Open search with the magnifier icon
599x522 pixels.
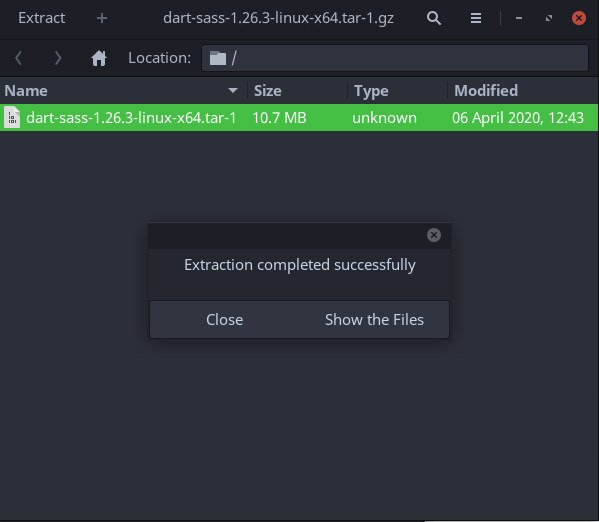pos(434,18)
